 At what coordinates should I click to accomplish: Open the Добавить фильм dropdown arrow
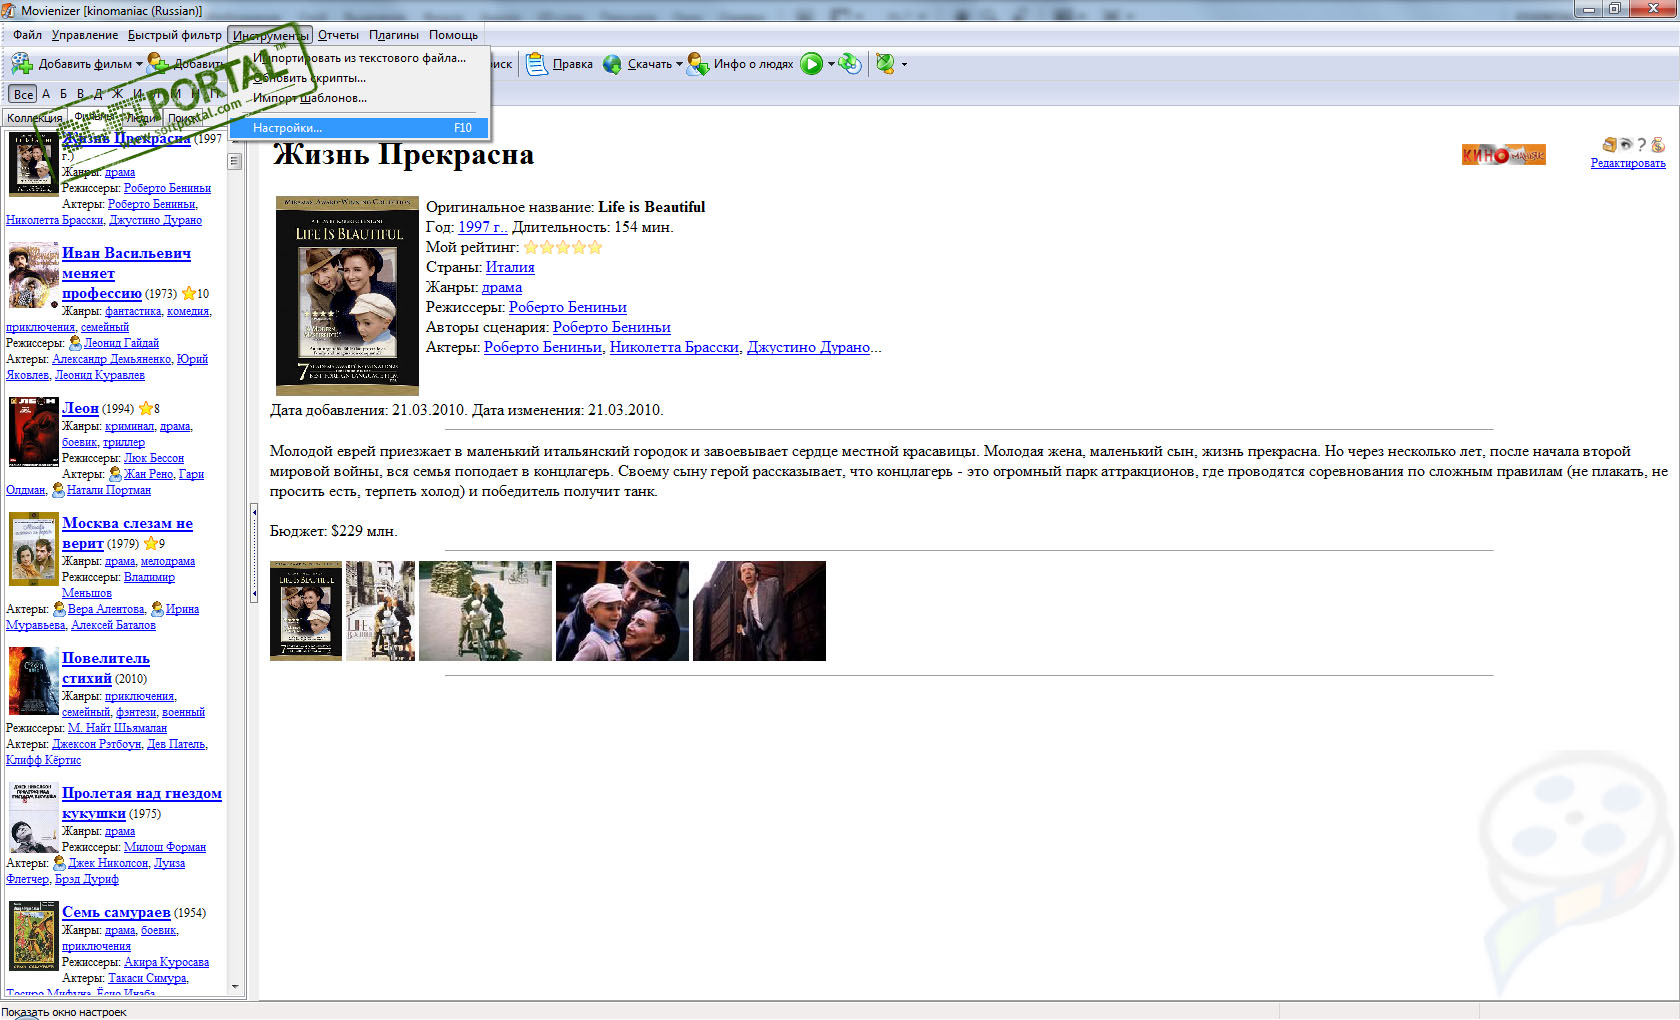click(139, 64)
